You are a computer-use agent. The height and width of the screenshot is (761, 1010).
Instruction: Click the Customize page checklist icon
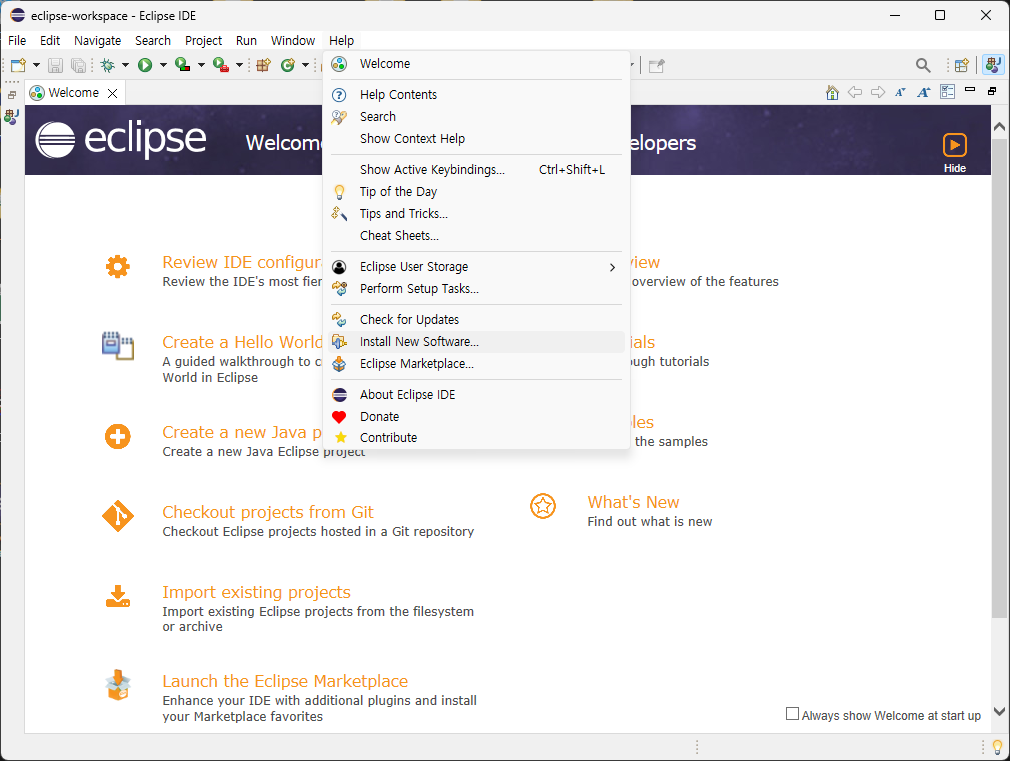coord(948,92)
